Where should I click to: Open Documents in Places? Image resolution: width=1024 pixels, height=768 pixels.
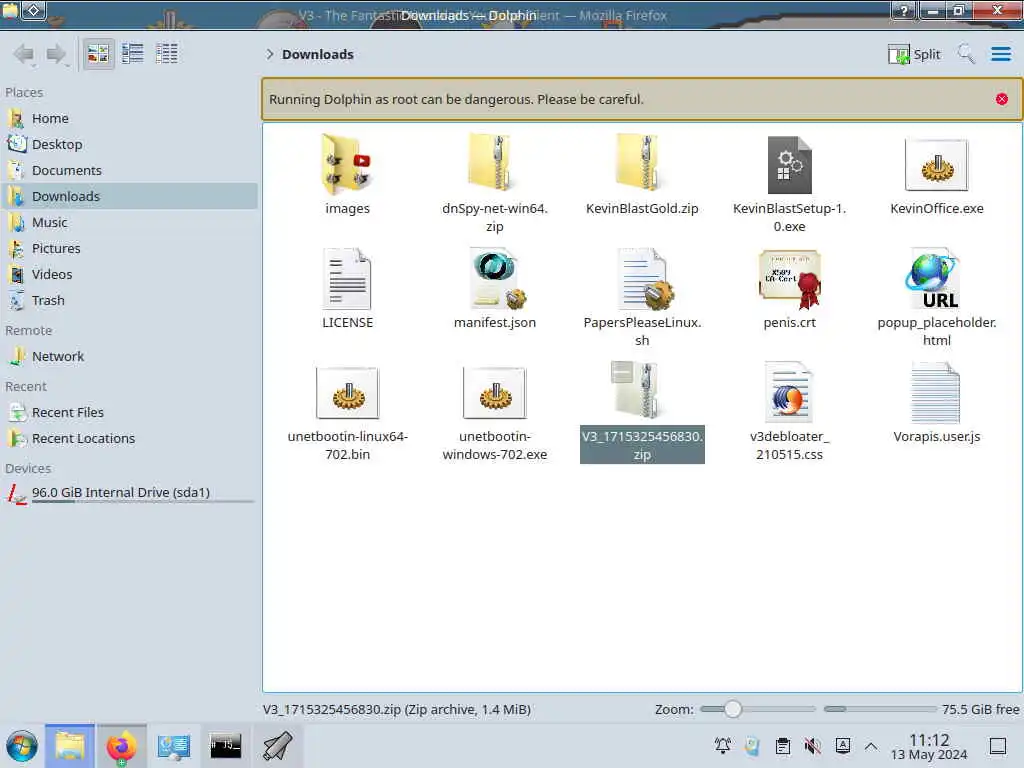[x=129, y=170]
